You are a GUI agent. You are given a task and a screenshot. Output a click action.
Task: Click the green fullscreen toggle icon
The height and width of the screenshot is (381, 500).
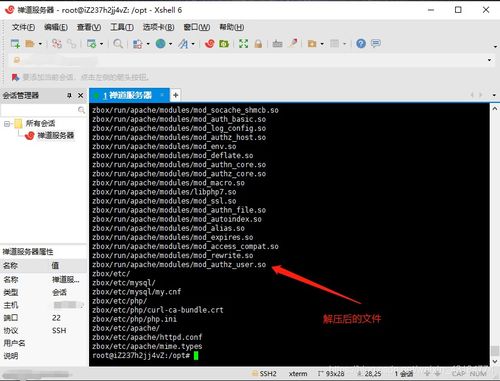[244, 44]
